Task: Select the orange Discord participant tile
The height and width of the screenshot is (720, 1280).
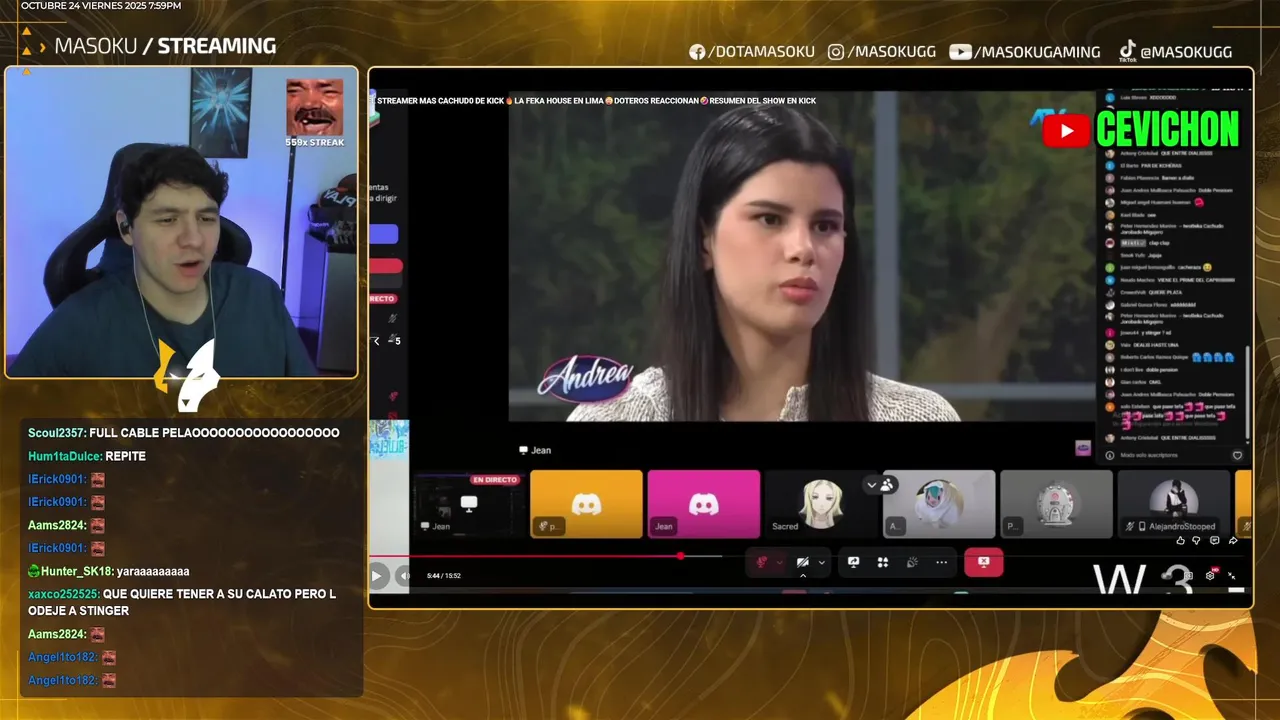Action: [586, 504]
